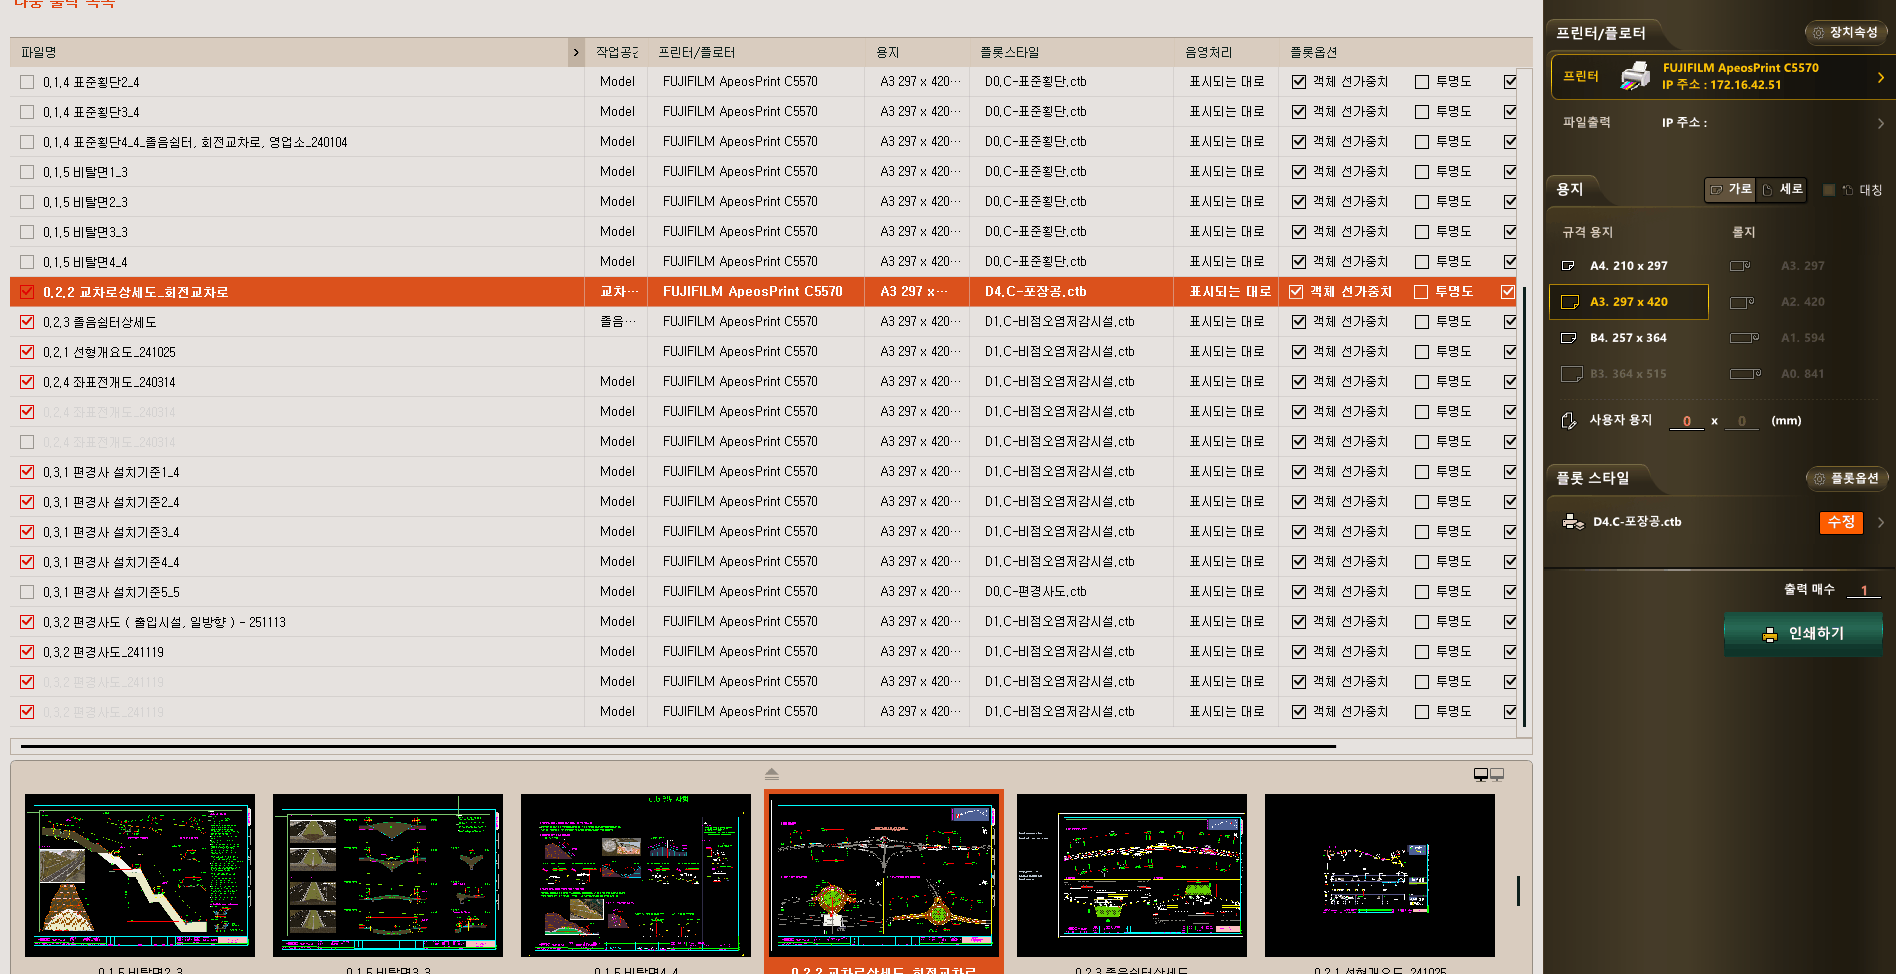Image resolution: width=1896 pixels, height=974 pixels.
Task: Check the 0.3.1 편경사 설치기준5_5 checkbox
Action: pyautogui.click(x=27, y=592)
